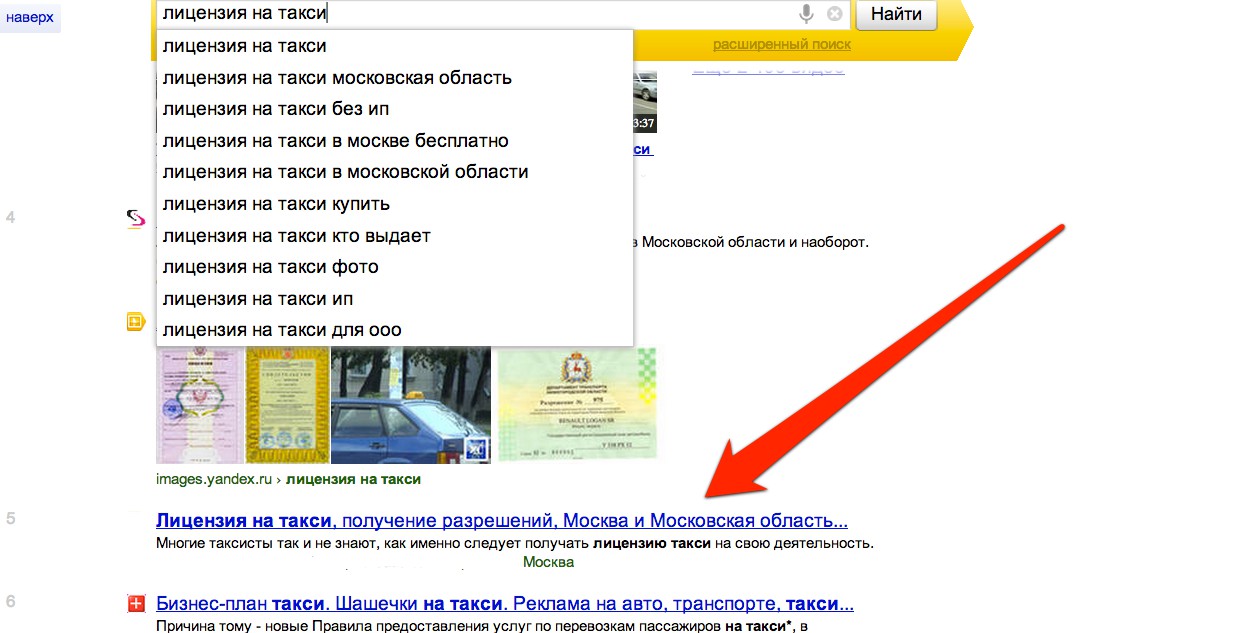1258x633 pixels.
Task: Click the microphone voice search icon
Action: point(806,14)
